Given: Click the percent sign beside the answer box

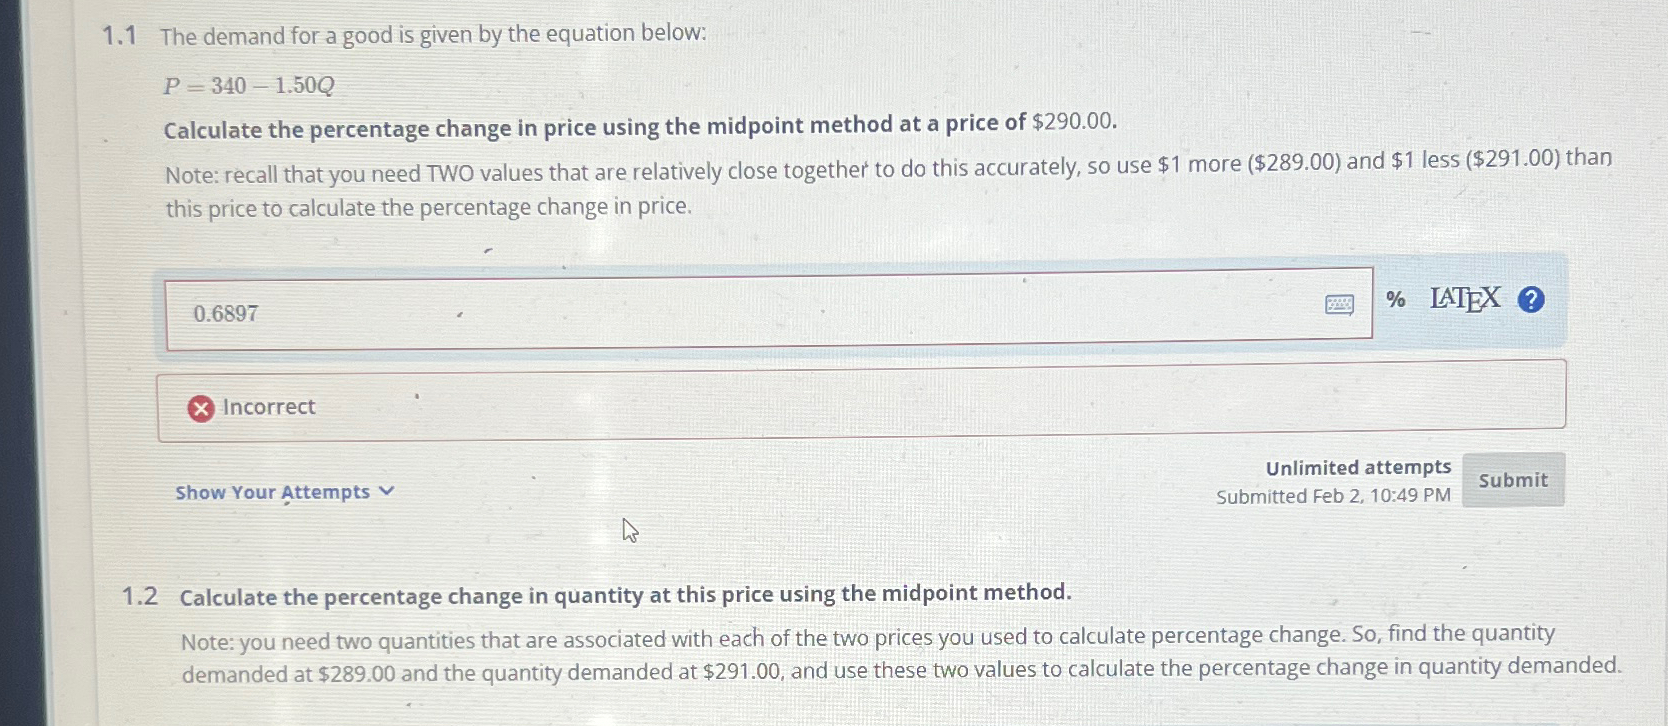Looking at the screenshot, I should click(1395, 299).
